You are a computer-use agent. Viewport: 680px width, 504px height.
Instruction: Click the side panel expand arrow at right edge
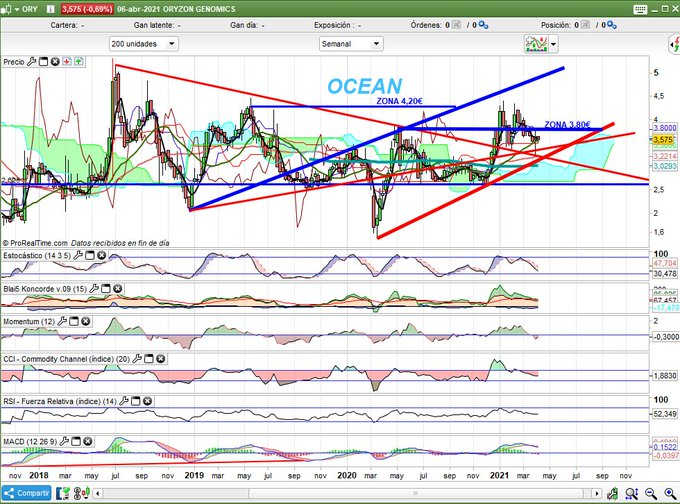[x=674, y=44]
